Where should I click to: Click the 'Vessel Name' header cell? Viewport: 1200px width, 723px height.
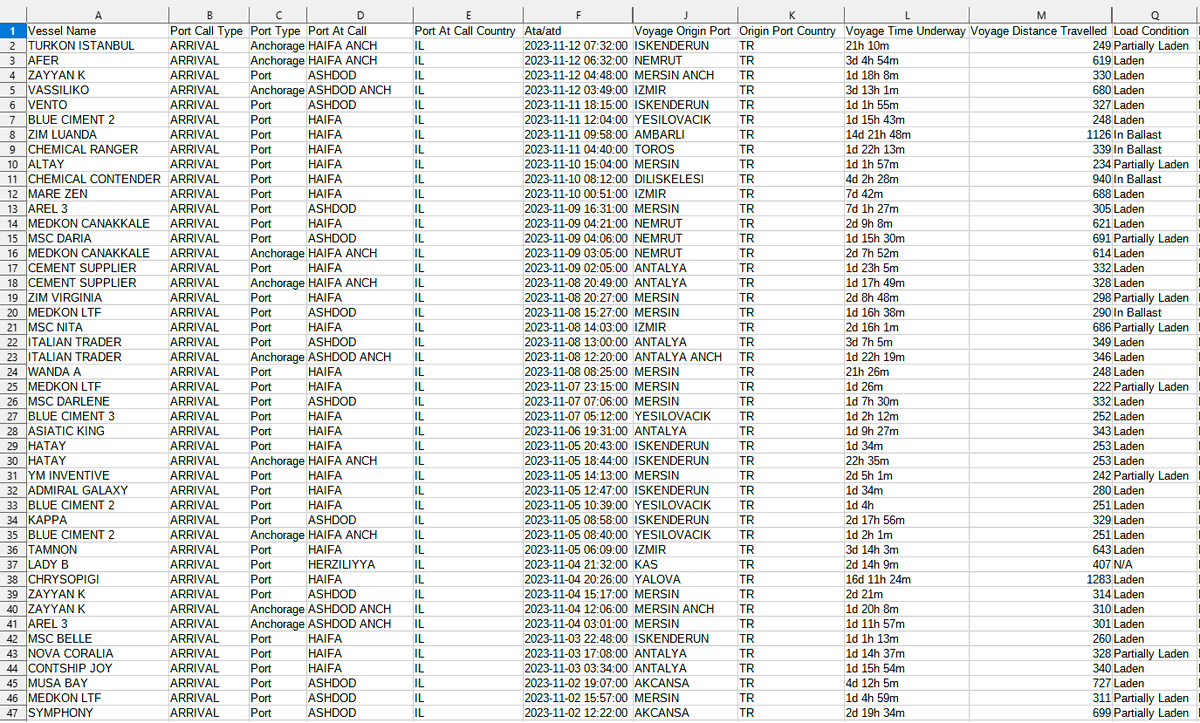click(97, 31)
